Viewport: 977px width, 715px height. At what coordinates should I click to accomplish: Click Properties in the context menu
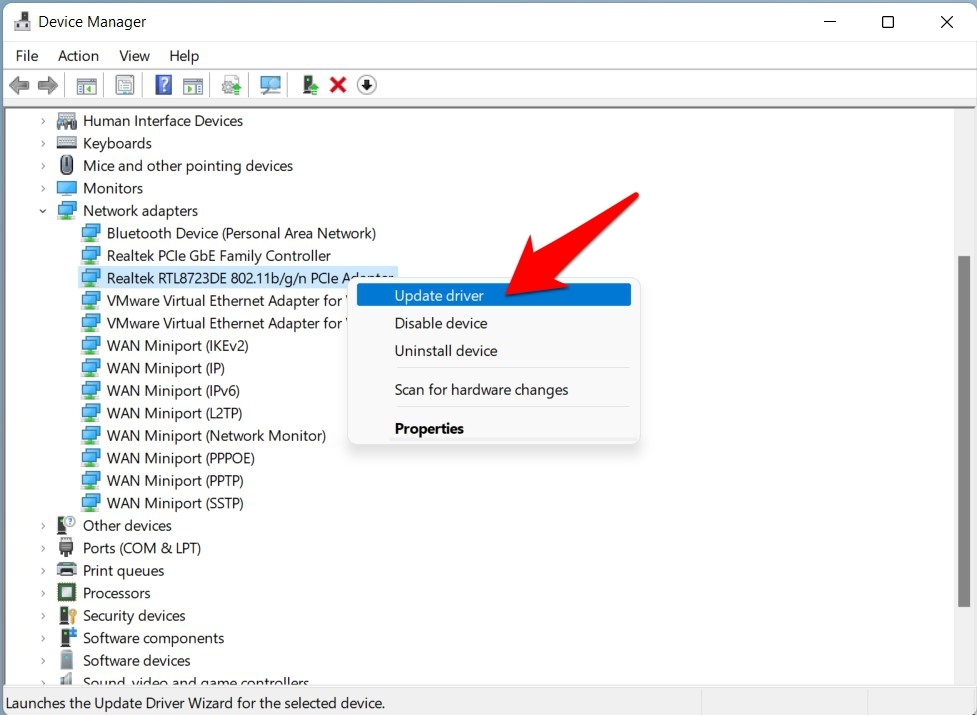tap(429, 429)
